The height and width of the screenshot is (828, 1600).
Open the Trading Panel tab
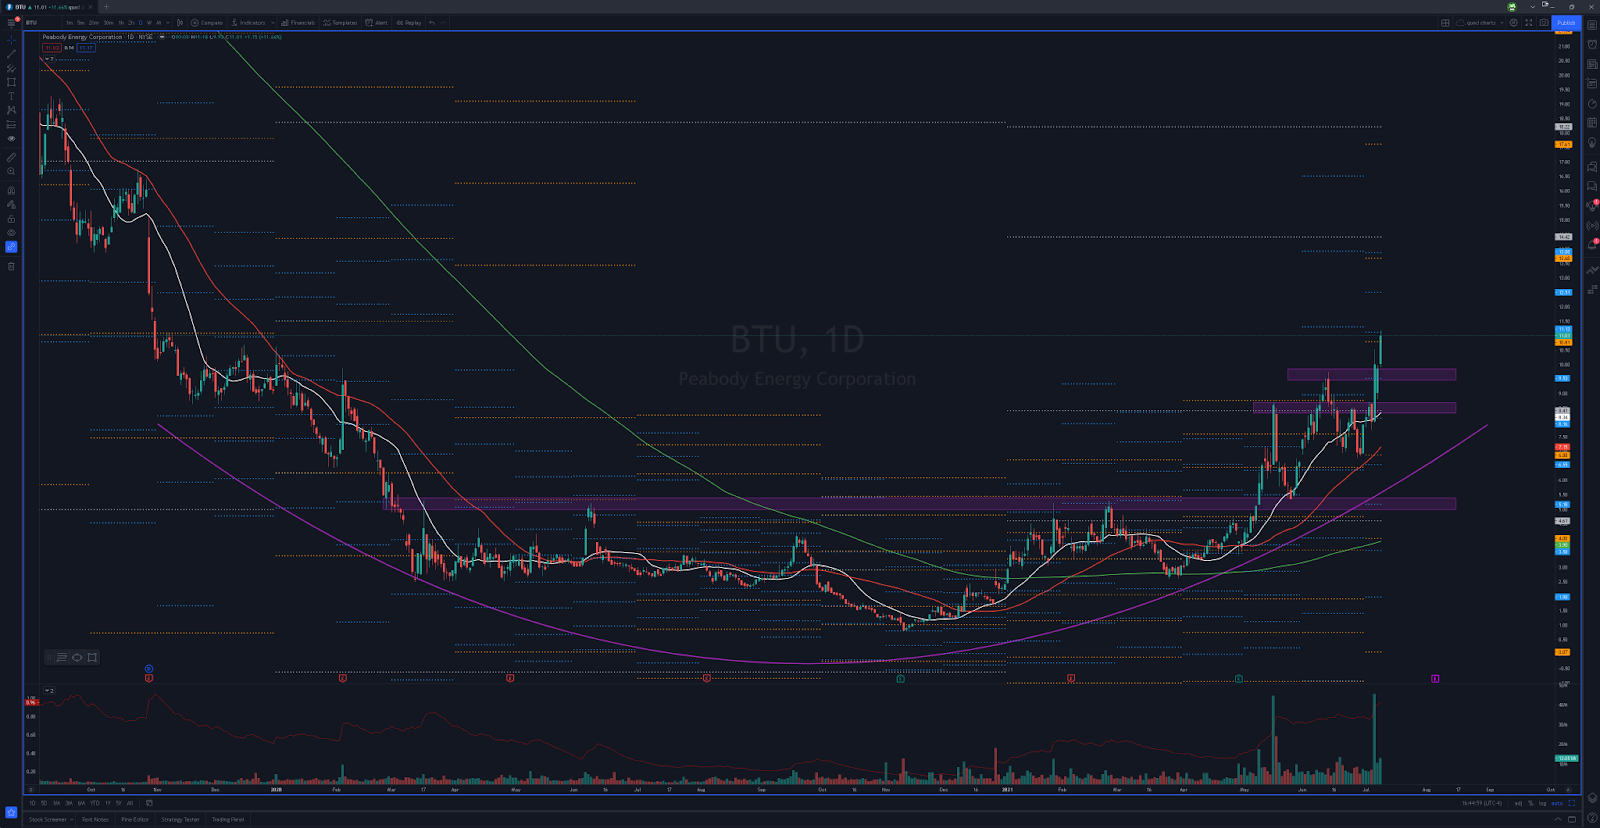[228, 819]
